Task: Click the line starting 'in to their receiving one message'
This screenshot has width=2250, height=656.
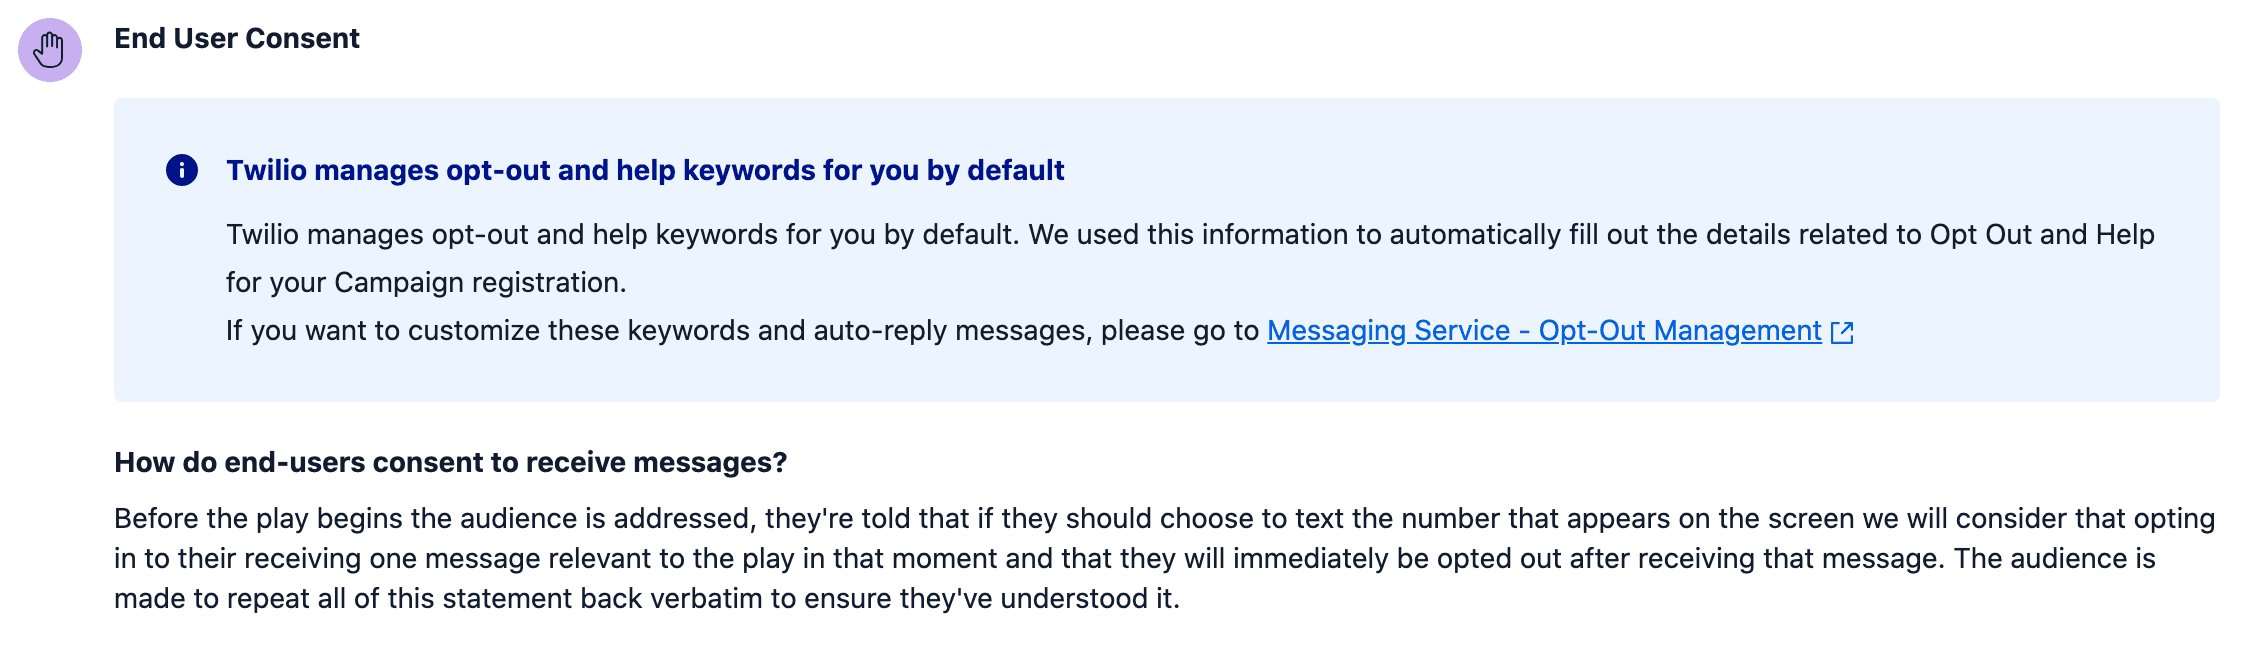Action: (1135, 559)
